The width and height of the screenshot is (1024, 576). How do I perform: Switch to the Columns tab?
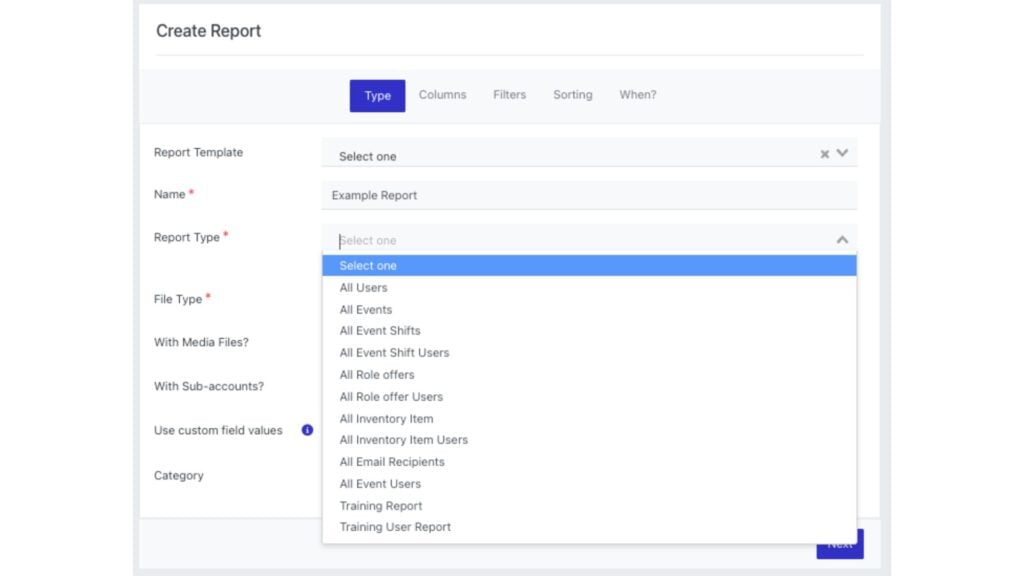point(442,95)
